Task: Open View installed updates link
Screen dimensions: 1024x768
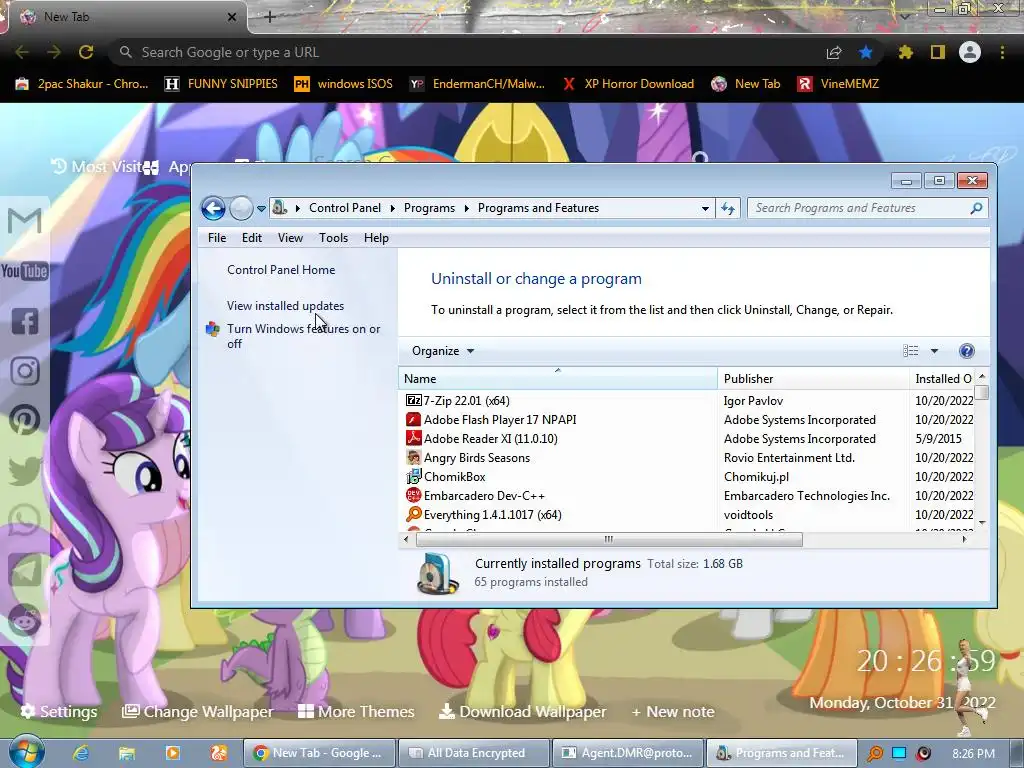Action: point(285,306)
